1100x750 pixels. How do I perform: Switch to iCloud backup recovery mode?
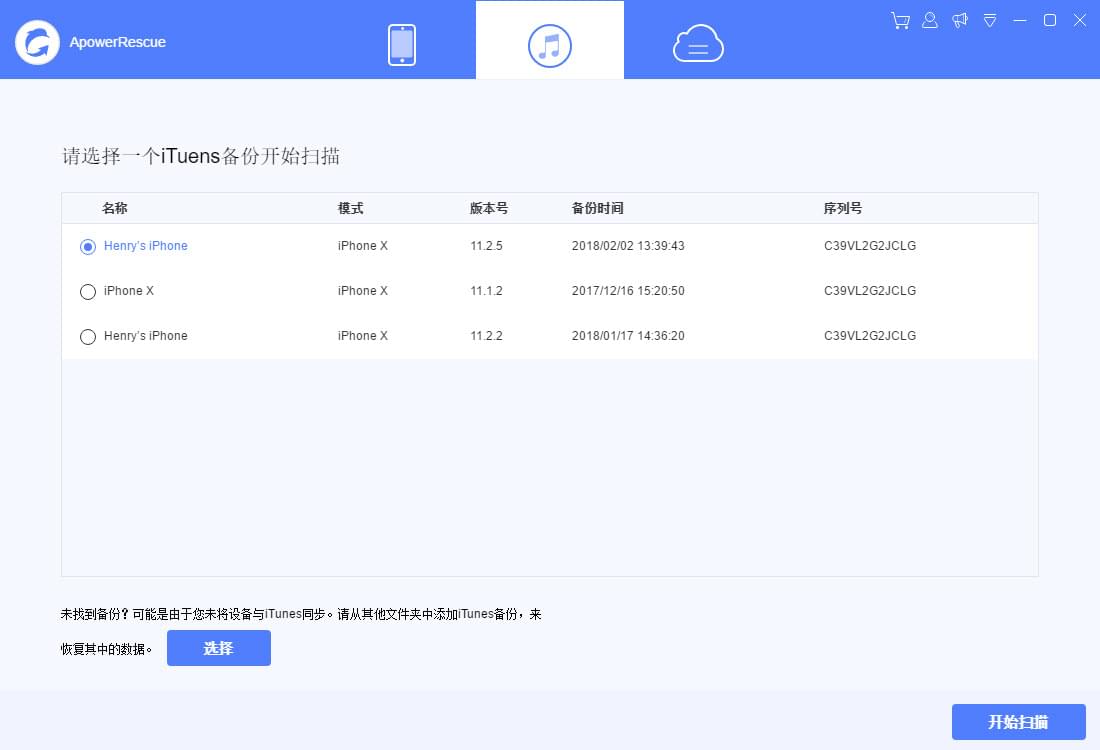click(697, 43)
